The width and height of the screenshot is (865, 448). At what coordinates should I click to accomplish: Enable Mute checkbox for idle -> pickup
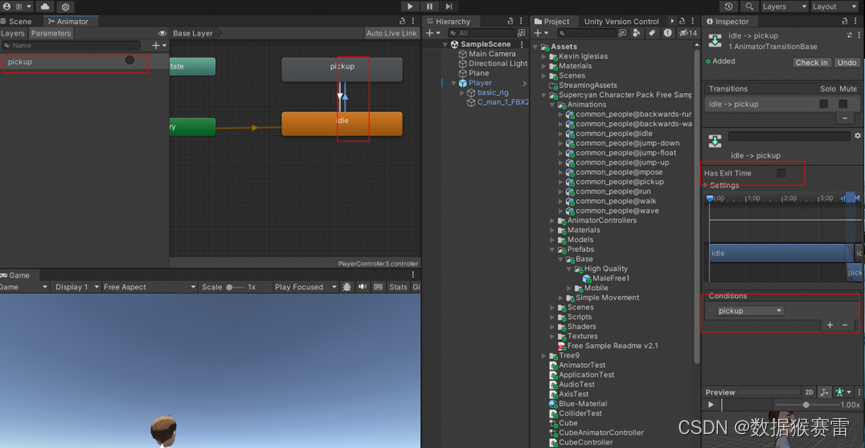point(843,104)
